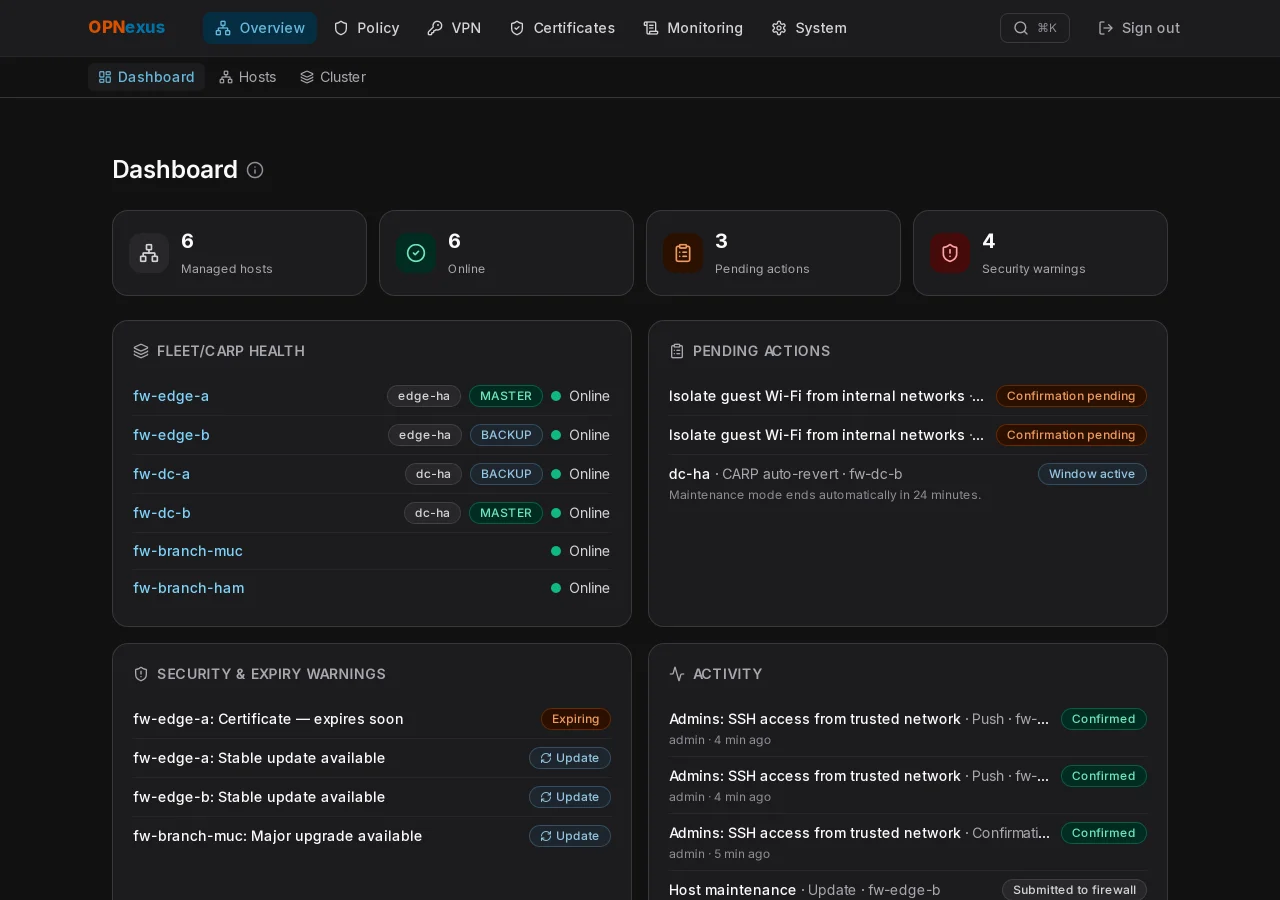Open host fw-edge-a
Image resolution: width=1280 pixels, height=900 pixels.
(x=171, y=396)
